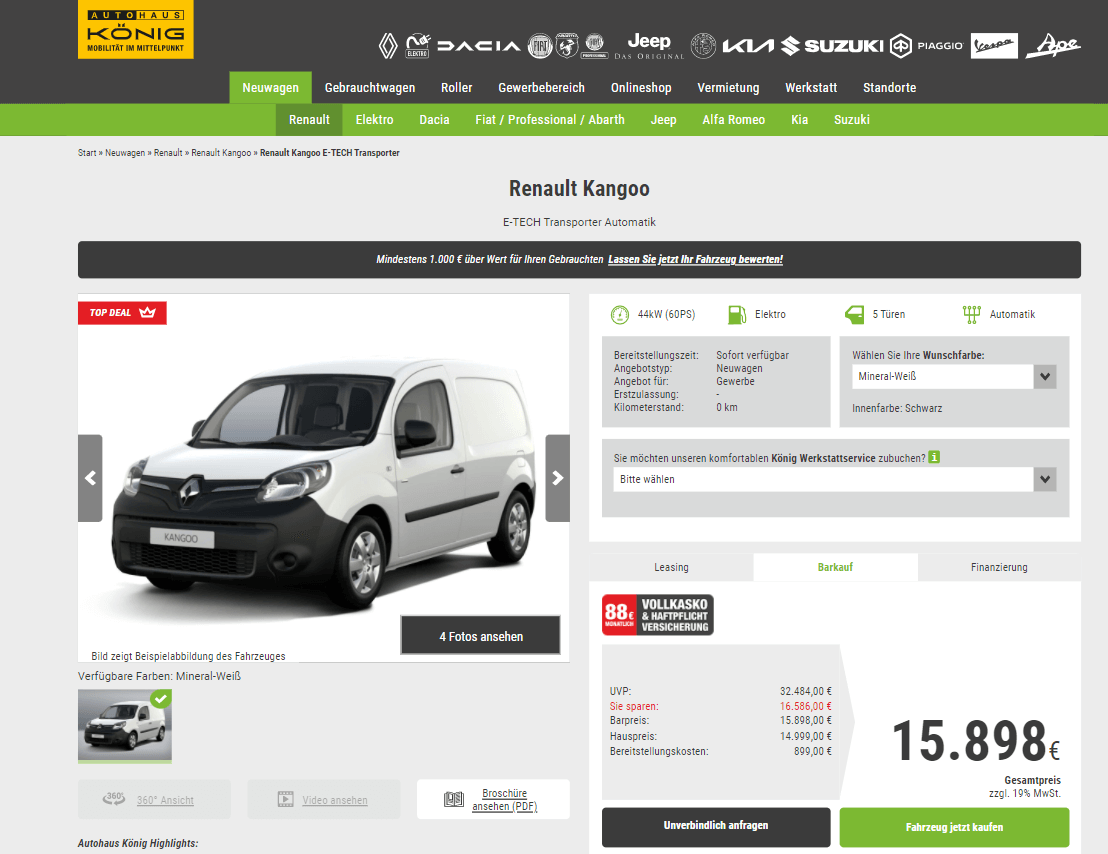
Task: Click the 'Renault Kangoo' page title
Action: pos(579,189)
